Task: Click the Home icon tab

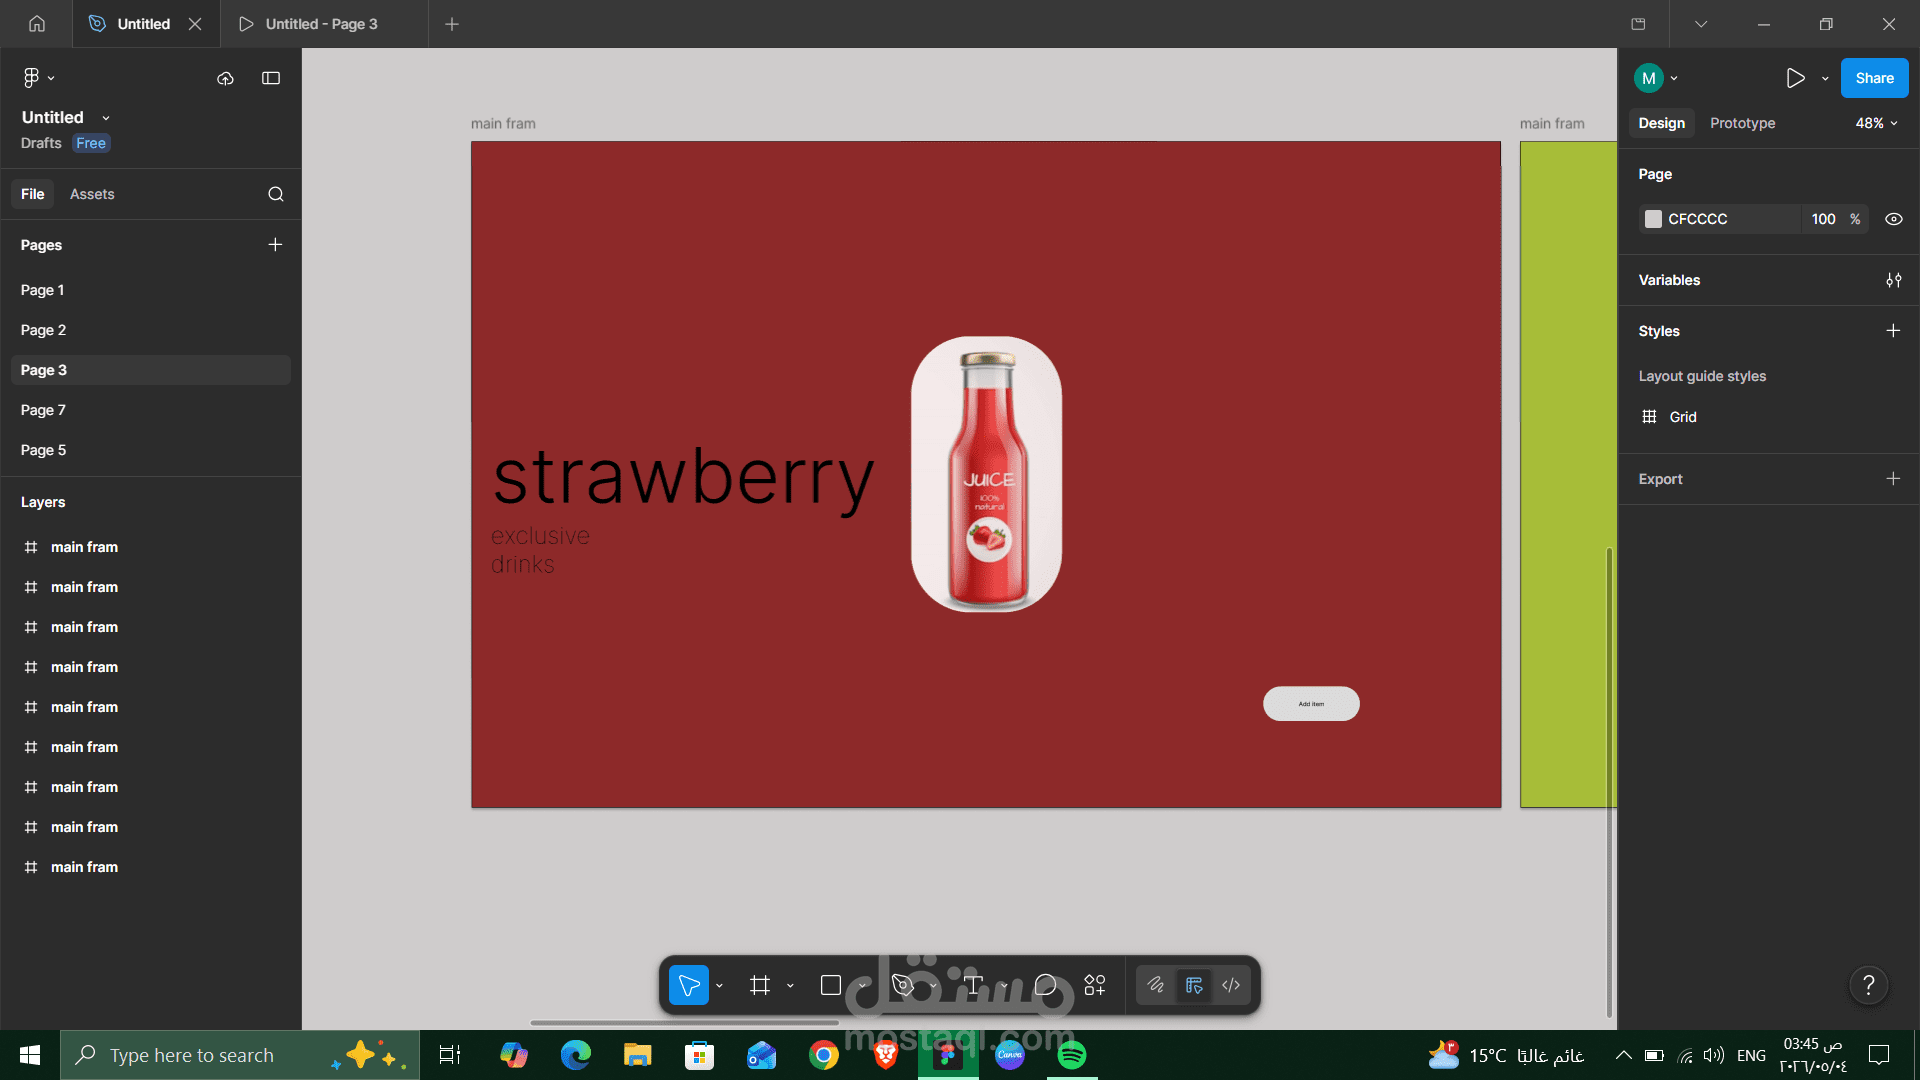Action: 37,24
